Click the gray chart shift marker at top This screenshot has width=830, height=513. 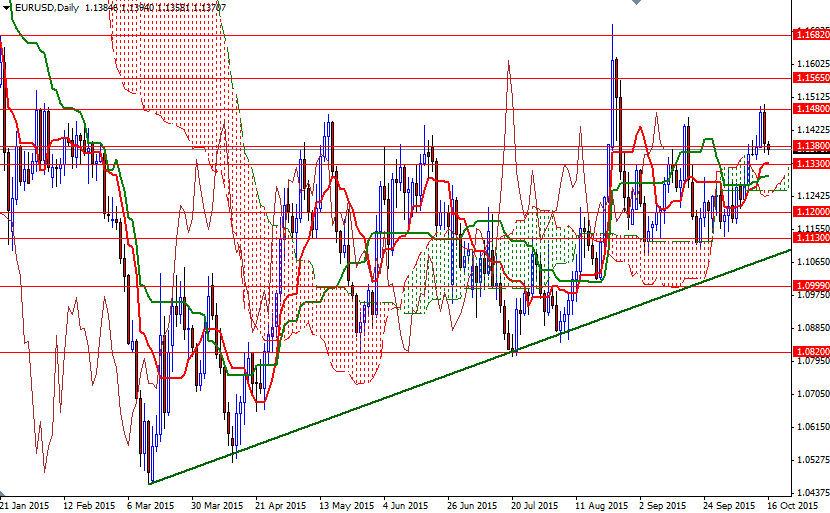[x=635, y=4]
